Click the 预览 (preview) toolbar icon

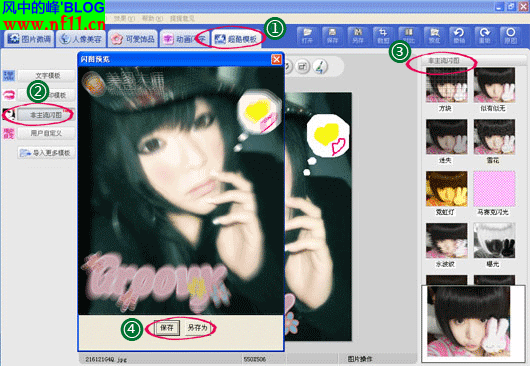(x=434, y=36)
